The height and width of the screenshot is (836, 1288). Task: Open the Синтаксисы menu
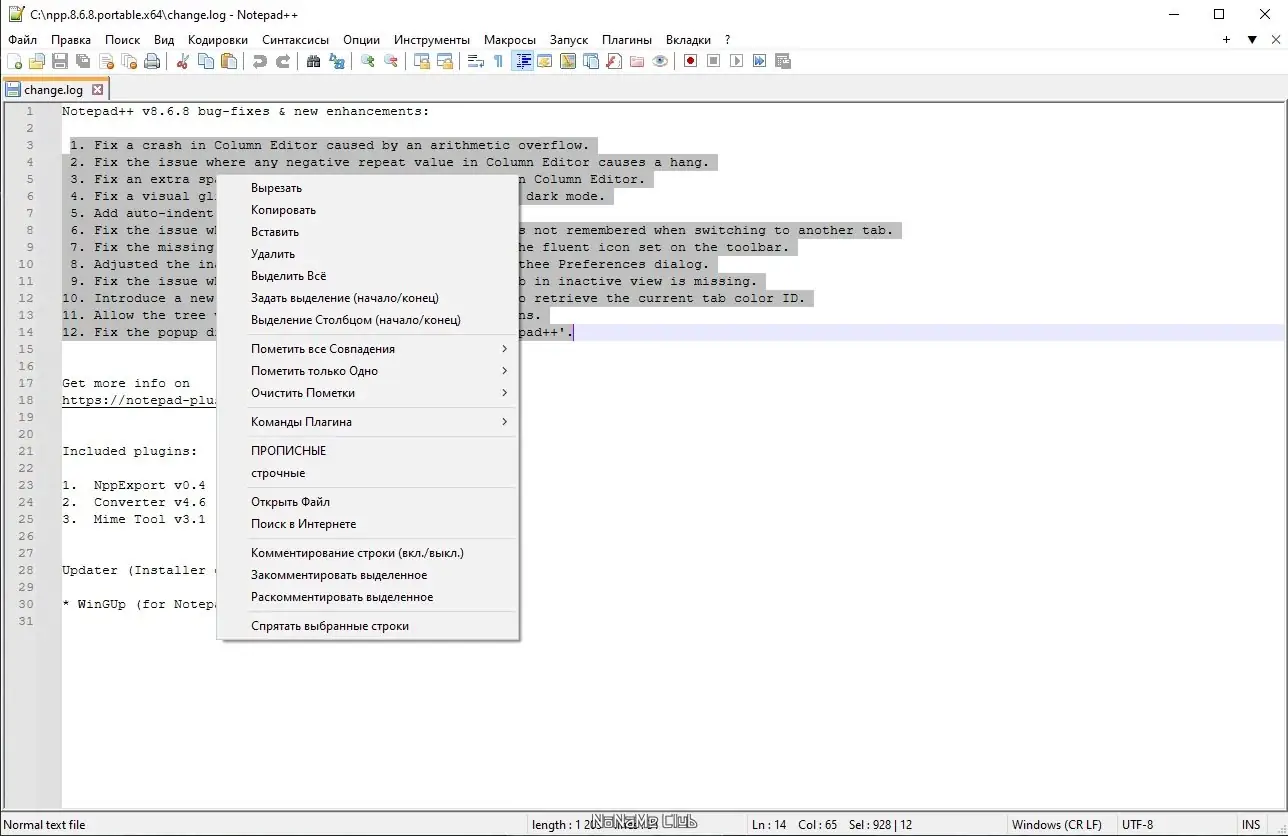coord(296,40)
